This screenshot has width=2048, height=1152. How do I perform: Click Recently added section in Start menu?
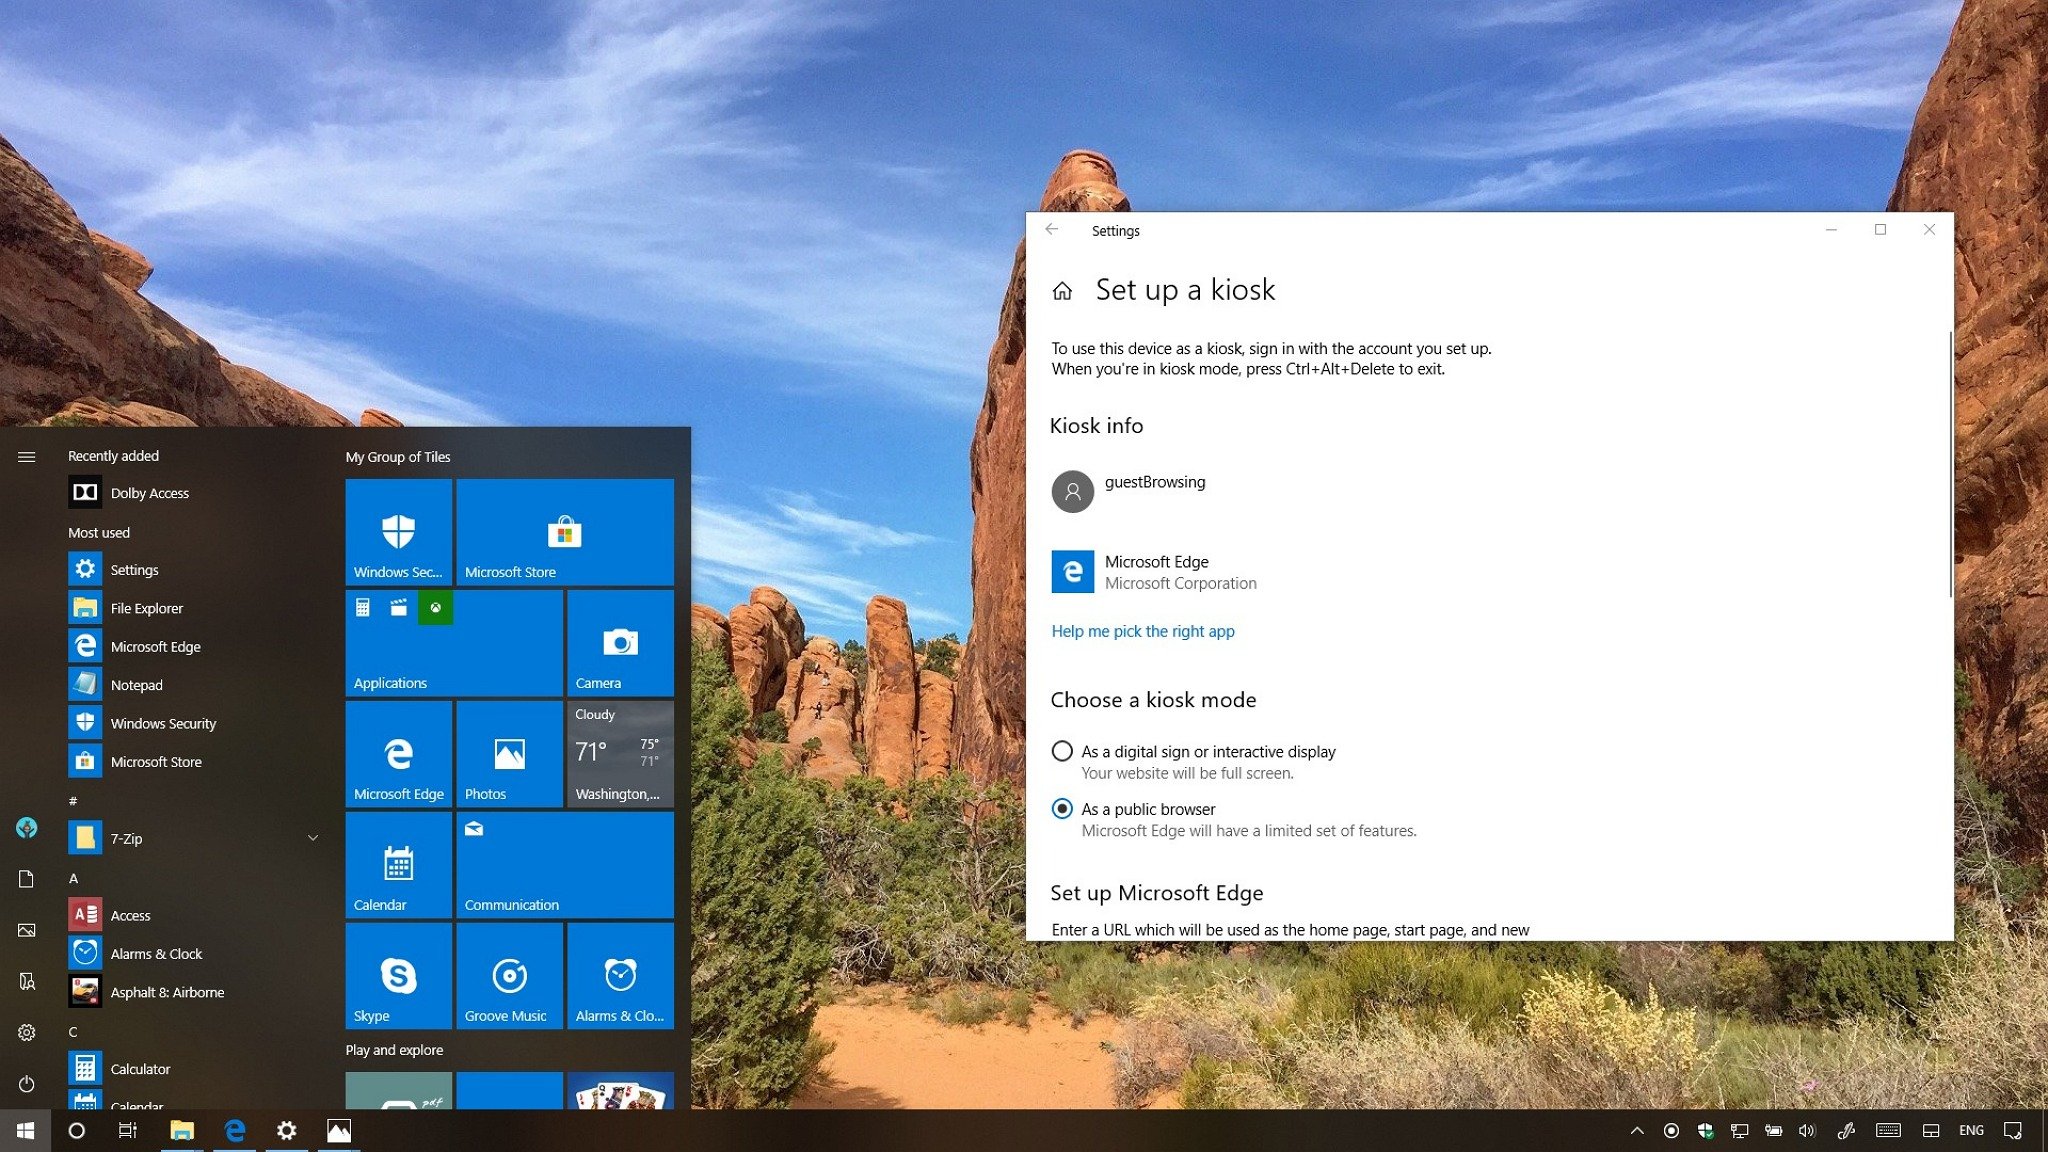click(111, 454)
